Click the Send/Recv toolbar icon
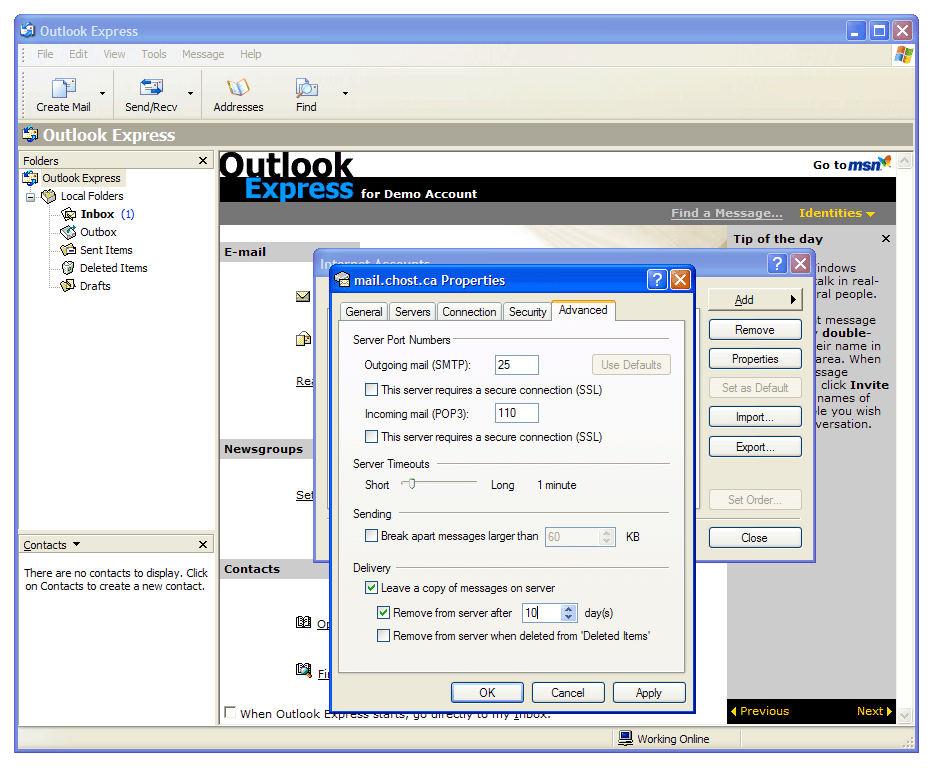 (x=151, y=88)
